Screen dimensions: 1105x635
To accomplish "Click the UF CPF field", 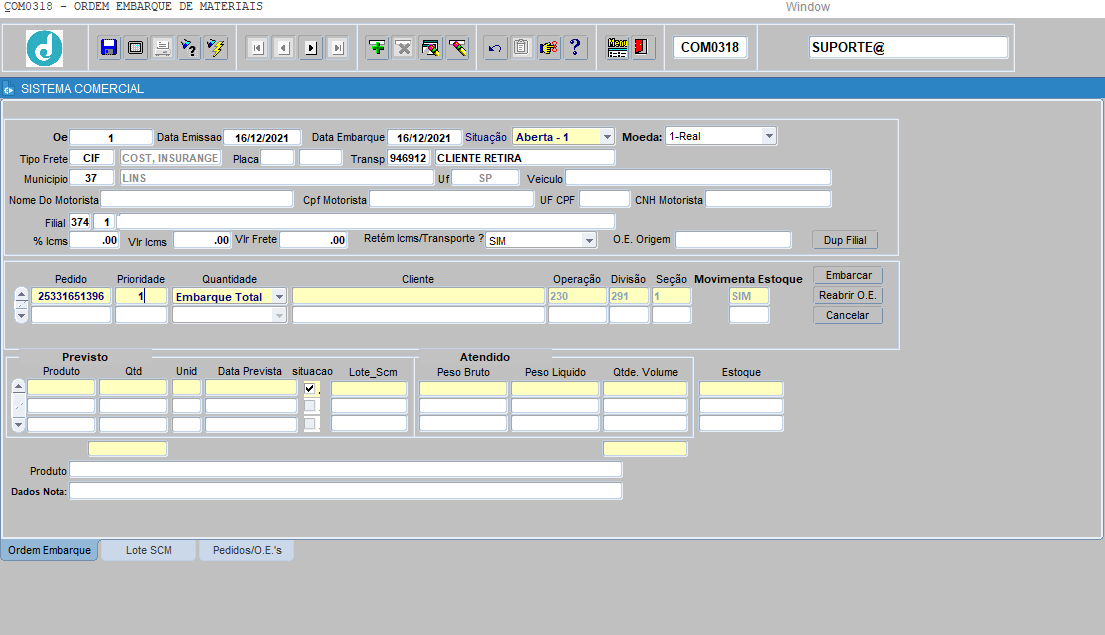I will point(604,199).
